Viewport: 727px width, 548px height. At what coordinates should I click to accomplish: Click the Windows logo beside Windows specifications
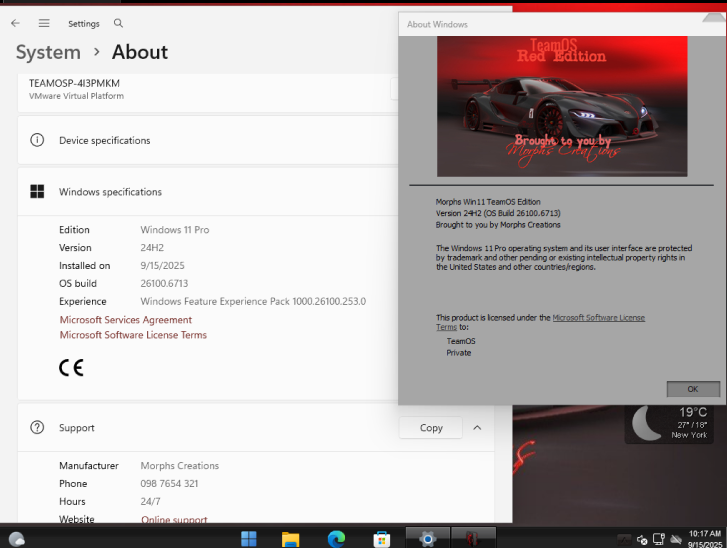click(x=37, y=191)
